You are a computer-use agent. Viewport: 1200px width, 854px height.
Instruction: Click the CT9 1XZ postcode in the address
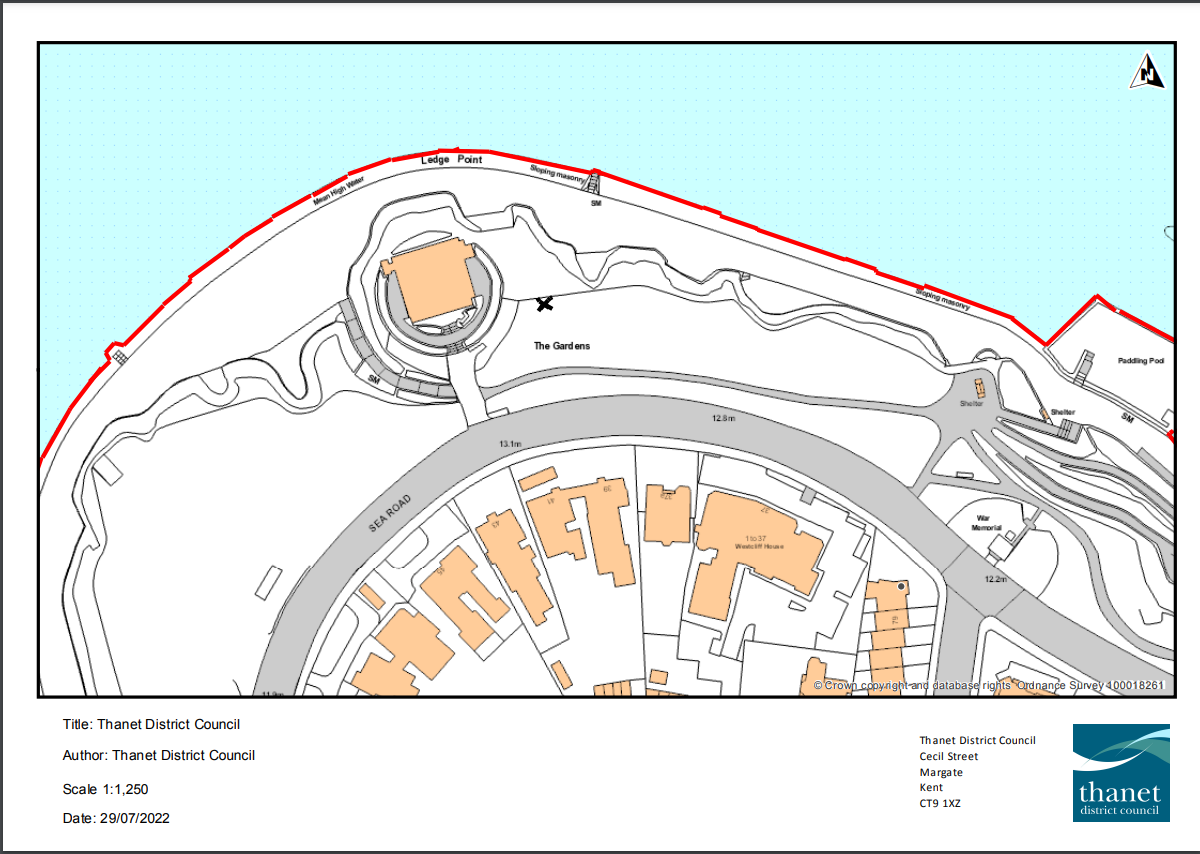coord(941,803)
